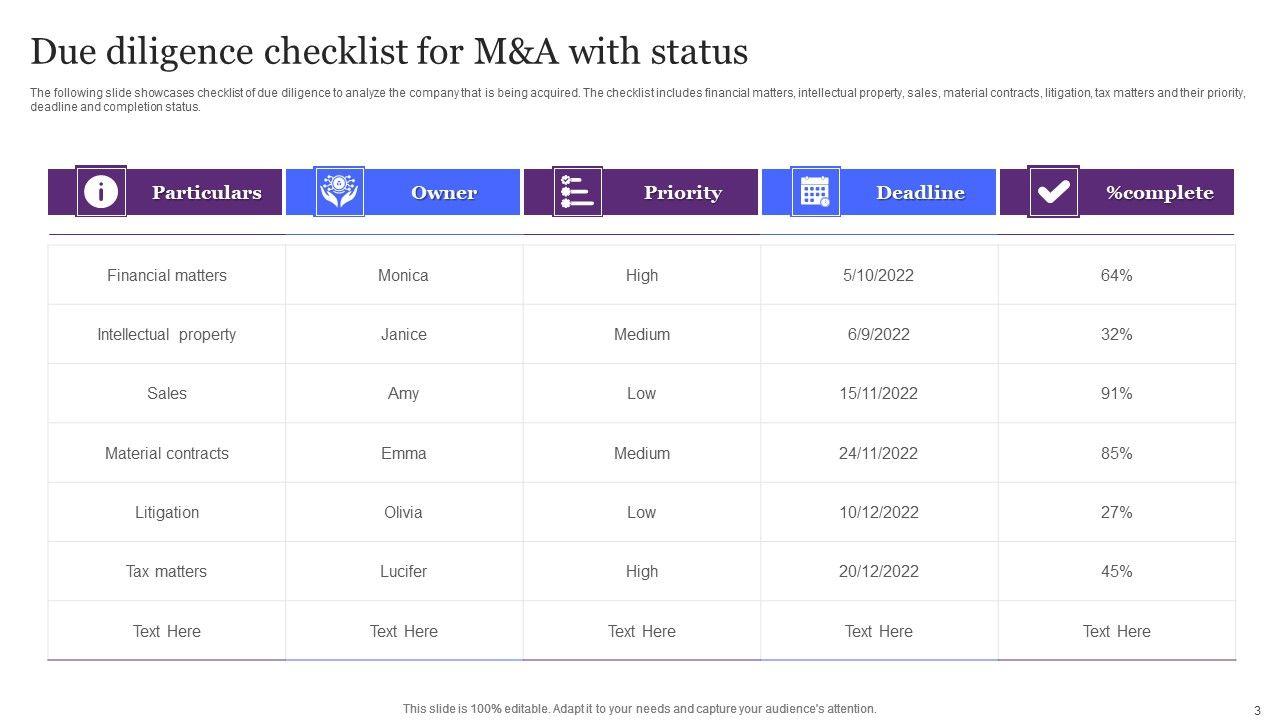Select the Lucifer owner cell

coord(404,571)
